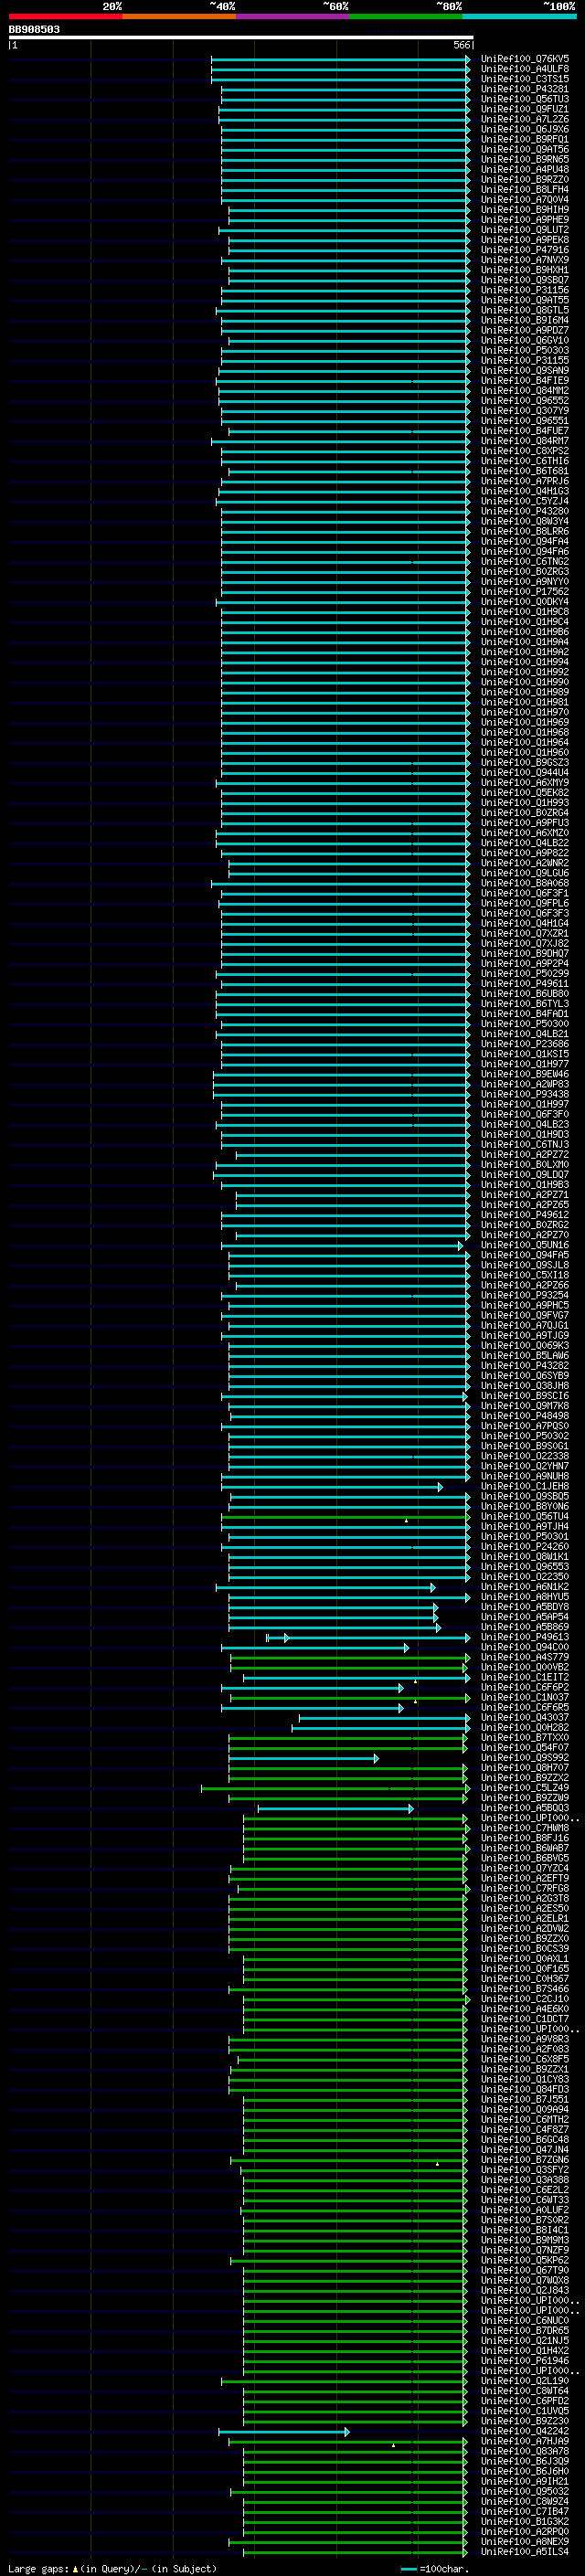Select the UniRef100_A9PHE9 label
585x2576 pixels.
(x=525, y=220)
